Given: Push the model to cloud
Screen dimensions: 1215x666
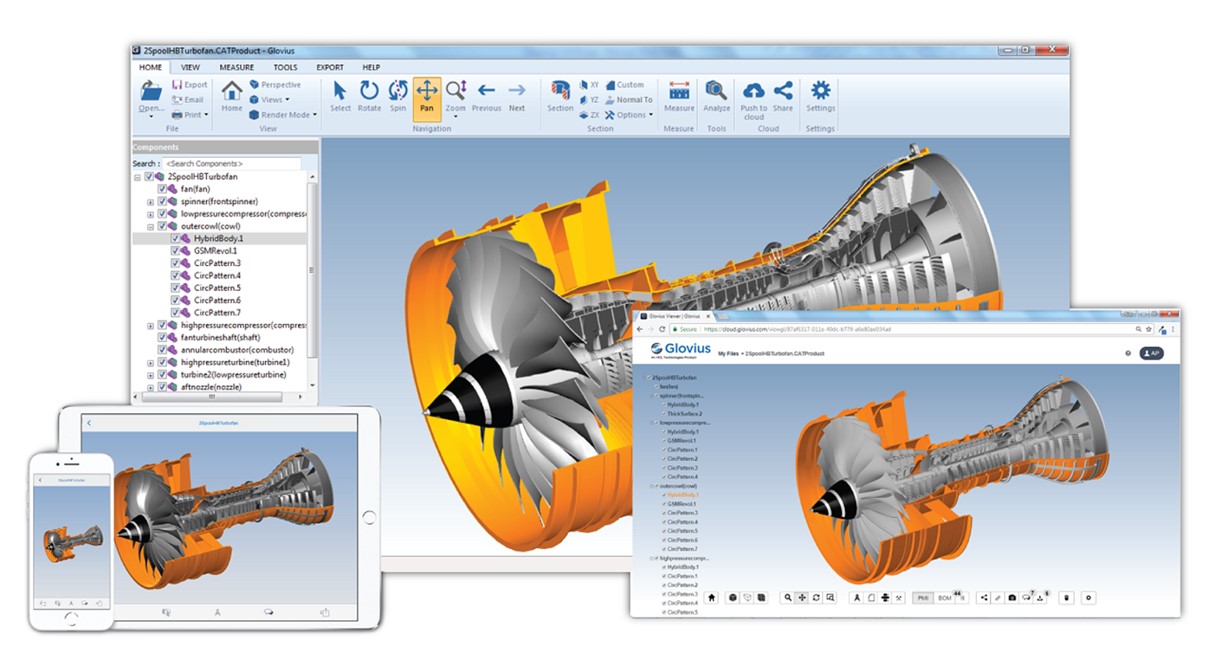Looking at the screenshot, I should coord(754,96).
